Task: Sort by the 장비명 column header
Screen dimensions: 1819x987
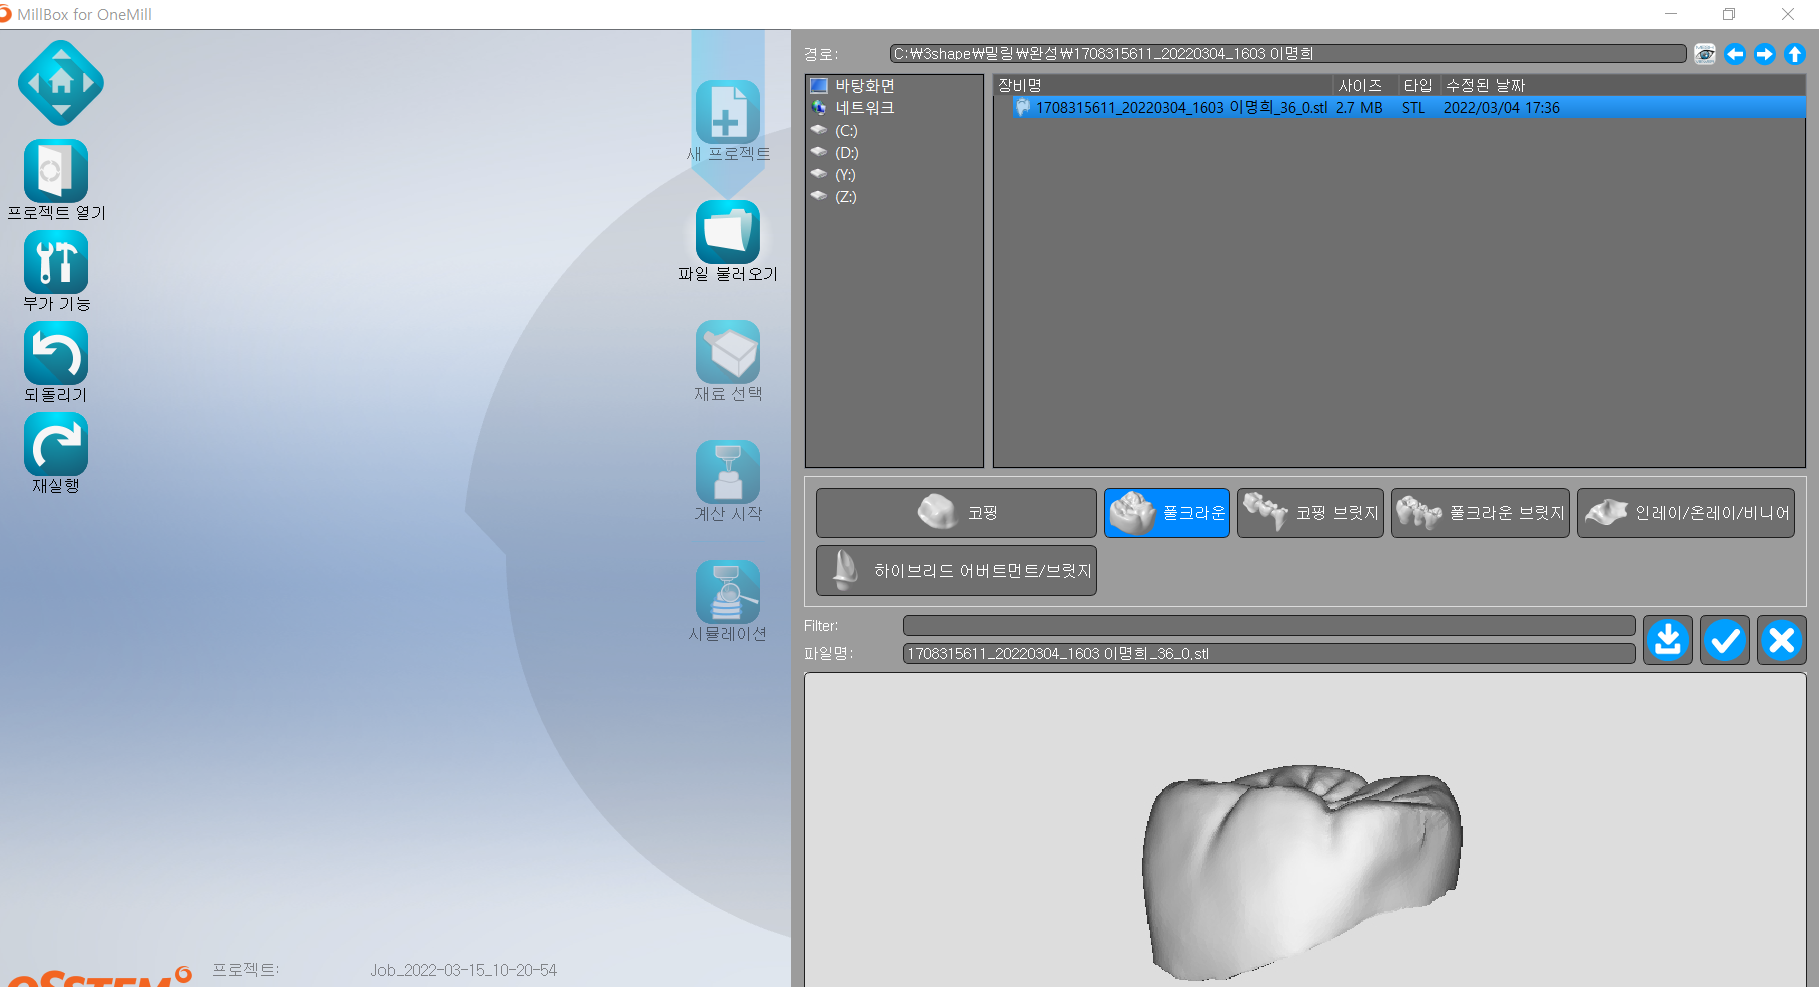Action: (1163, 86)
